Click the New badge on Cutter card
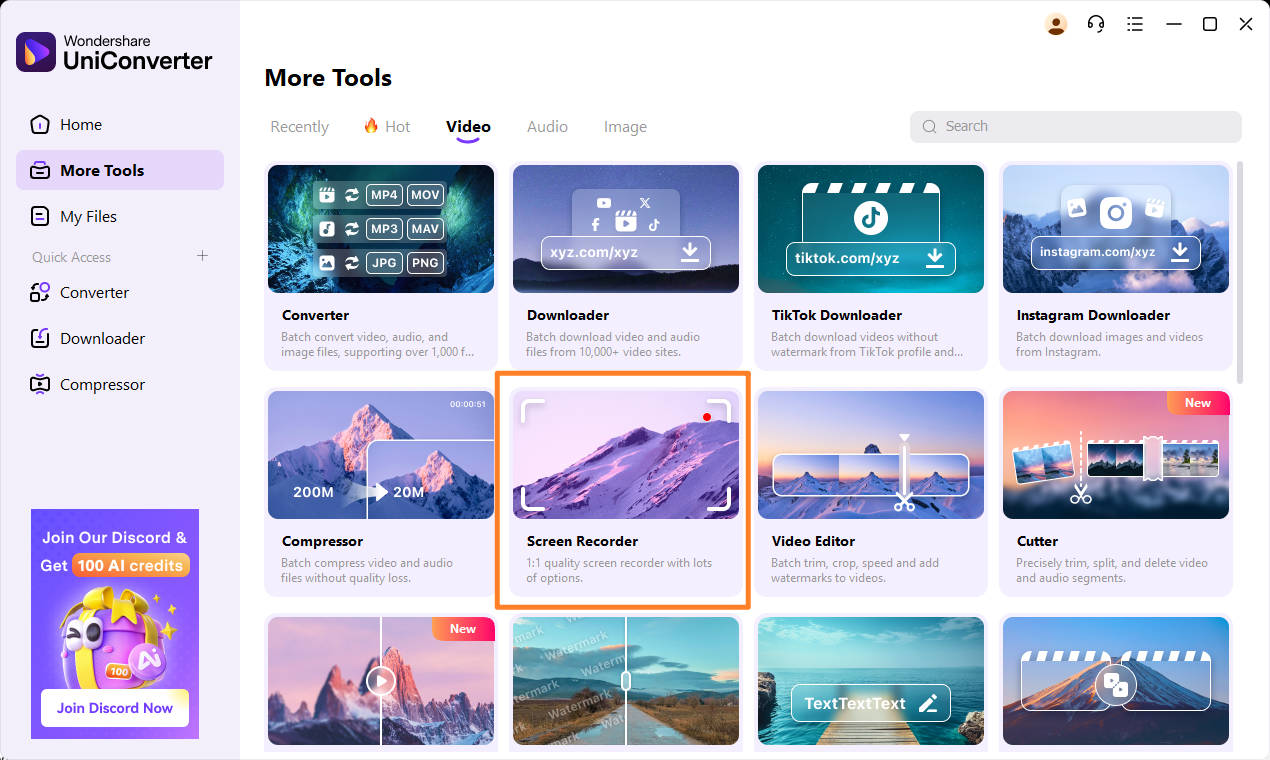 click(1198, 403)
